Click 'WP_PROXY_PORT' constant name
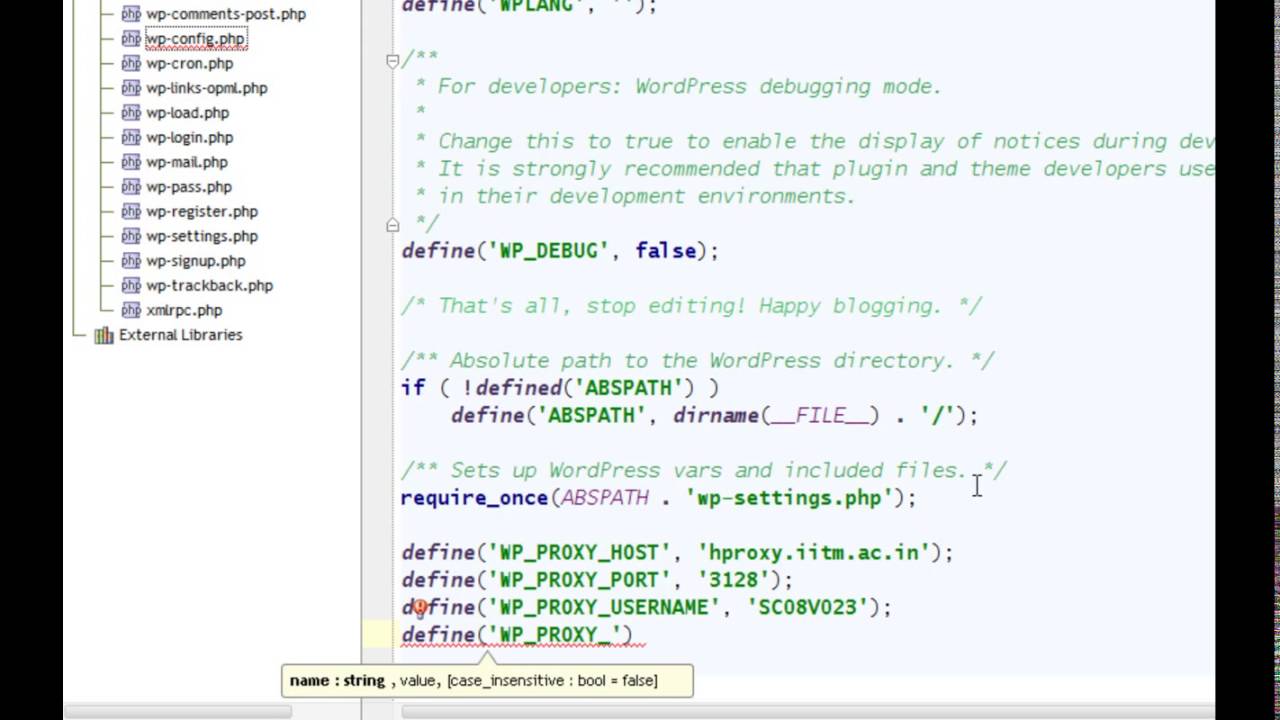1280x720 pixels. point(580,580)
